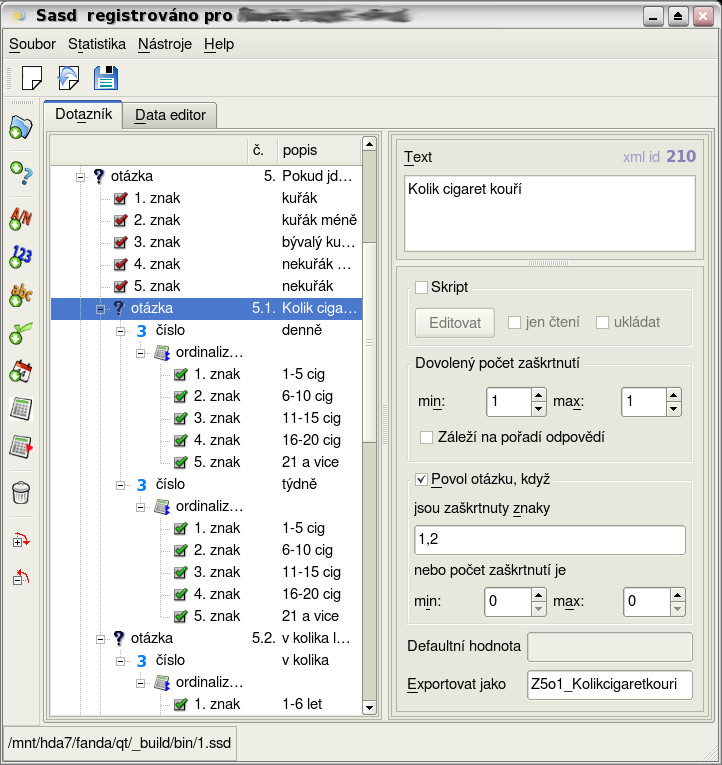The width and height of the screenshot is (722, 765).
Task: Collapse otázka 5.1. tree node
Action: (x=100, y=309)
